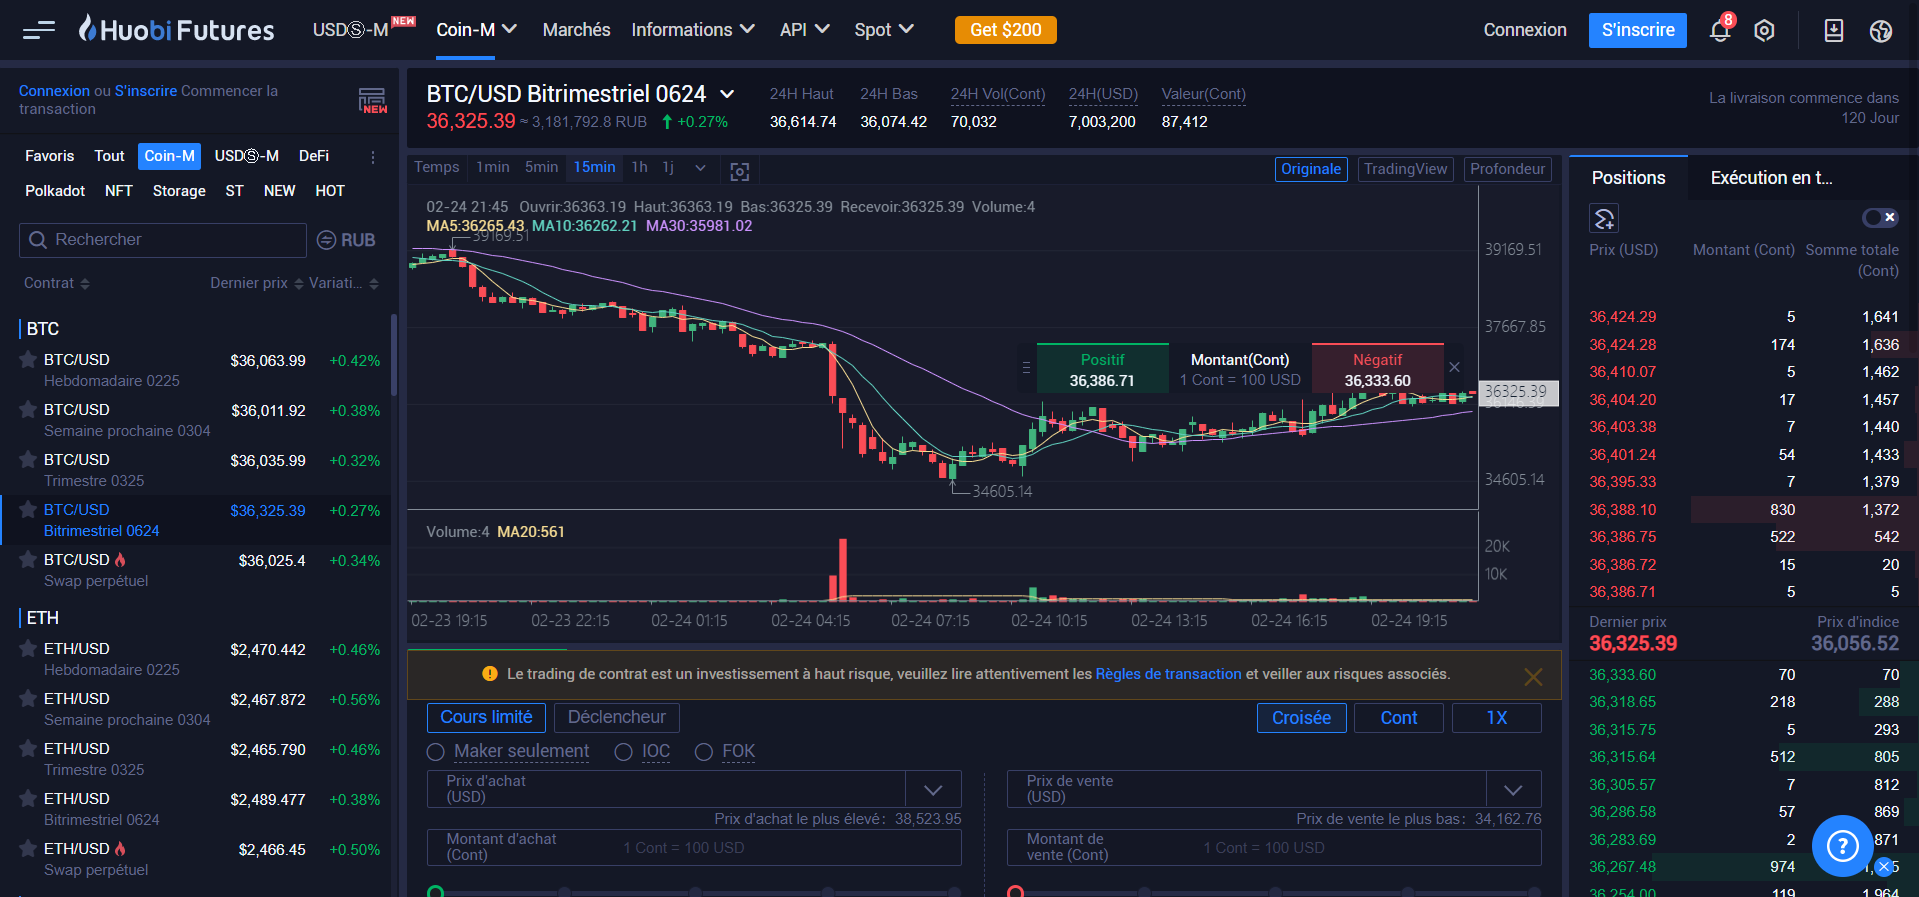Open the help question-mark bubble
1919x897 pixels.
point(1842,846)
